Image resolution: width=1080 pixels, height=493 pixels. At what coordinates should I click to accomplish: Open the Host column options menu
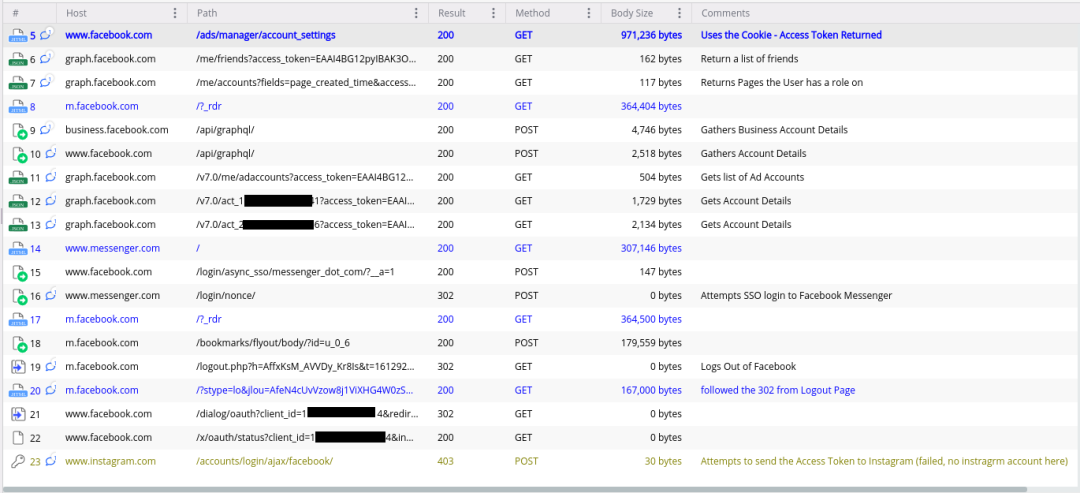[x=175, y=13]
